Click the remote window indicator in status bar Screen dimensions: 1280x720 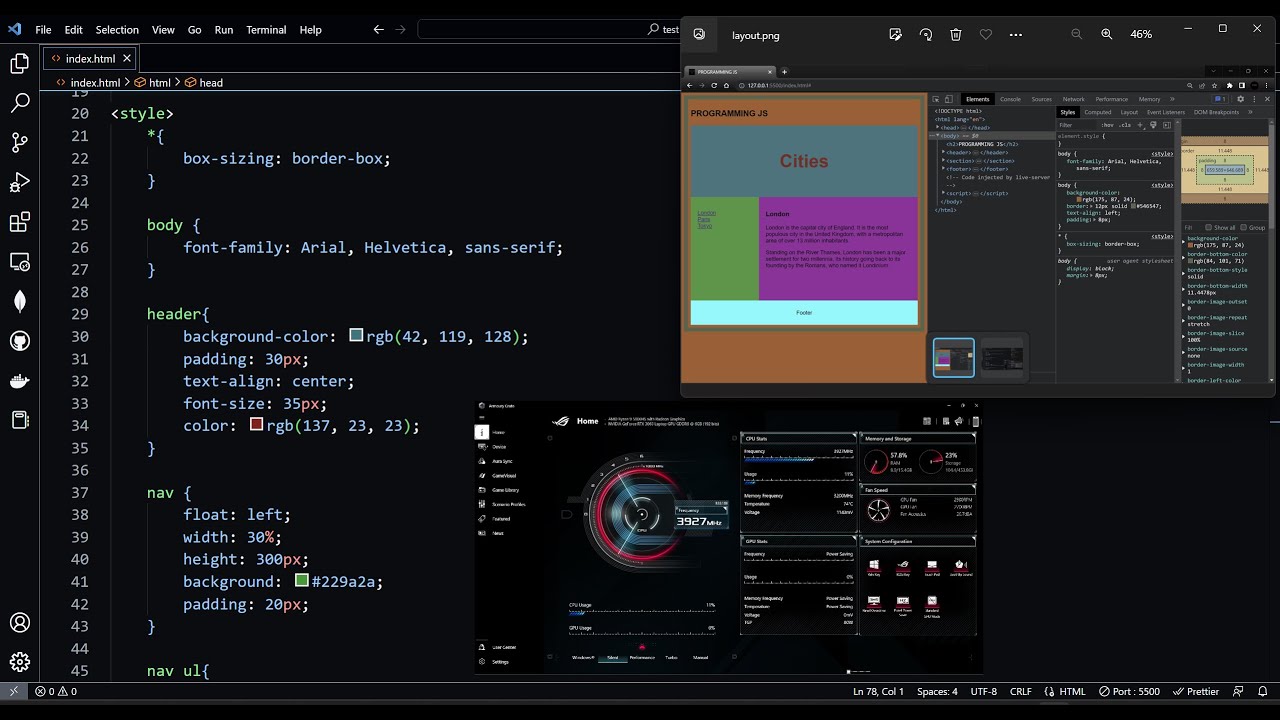14,691
